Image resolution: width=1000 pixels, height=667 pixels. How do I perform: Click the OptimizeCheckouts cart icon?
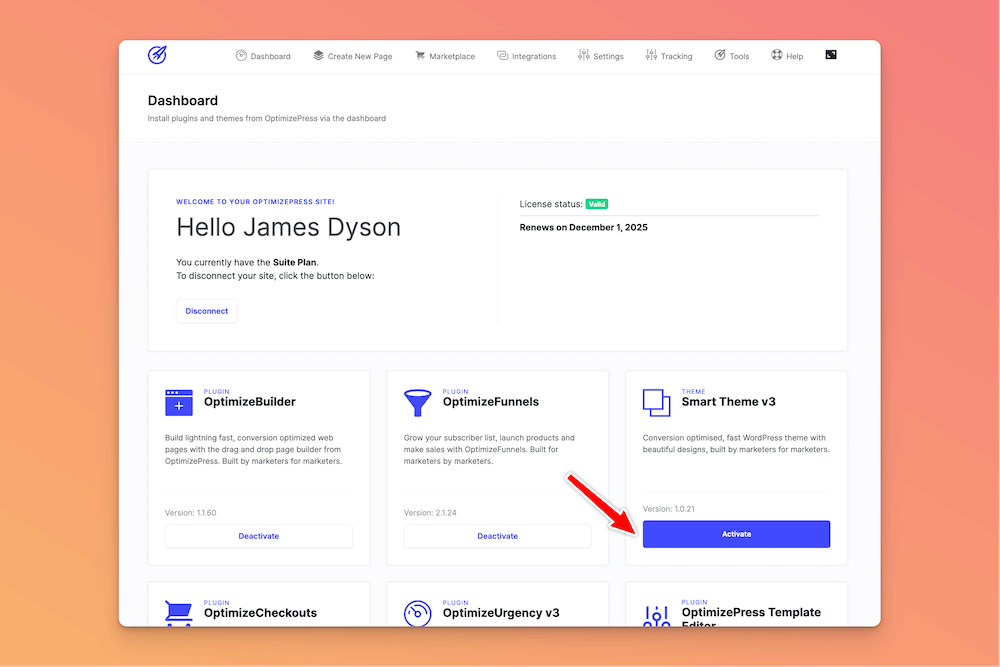[x=179, y=613]
